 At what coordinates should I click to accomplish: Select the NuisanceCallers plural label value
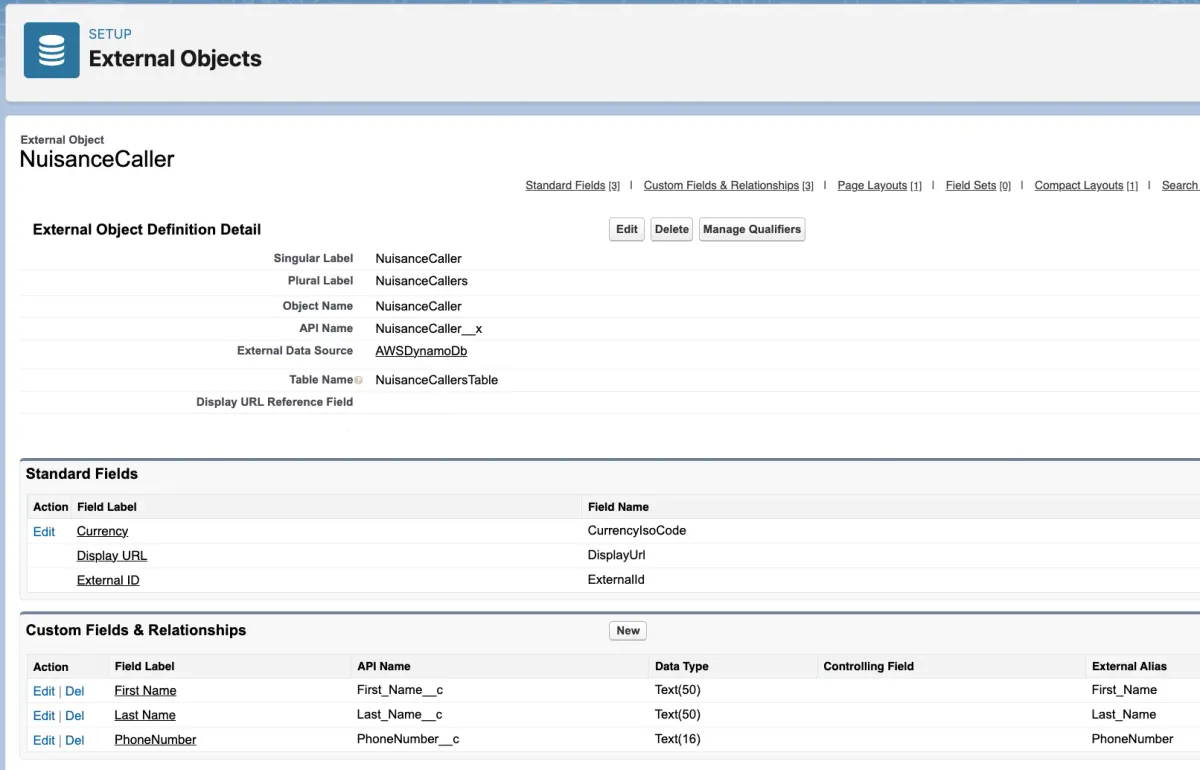point(421,281)
